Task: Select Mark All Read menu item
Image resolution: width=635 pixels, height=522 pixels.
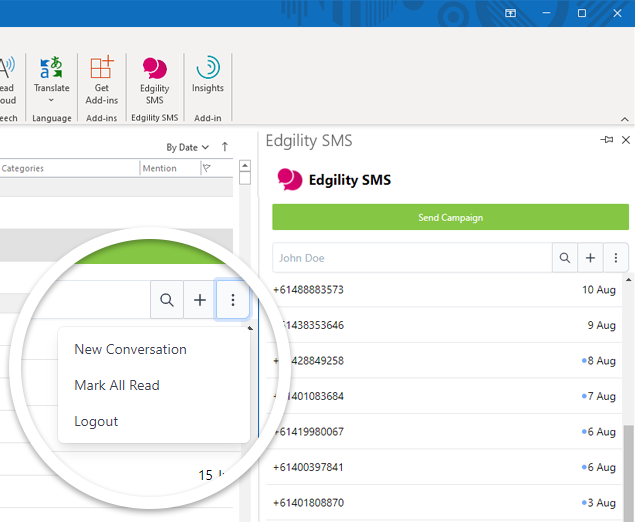Action: click(117, 385)
